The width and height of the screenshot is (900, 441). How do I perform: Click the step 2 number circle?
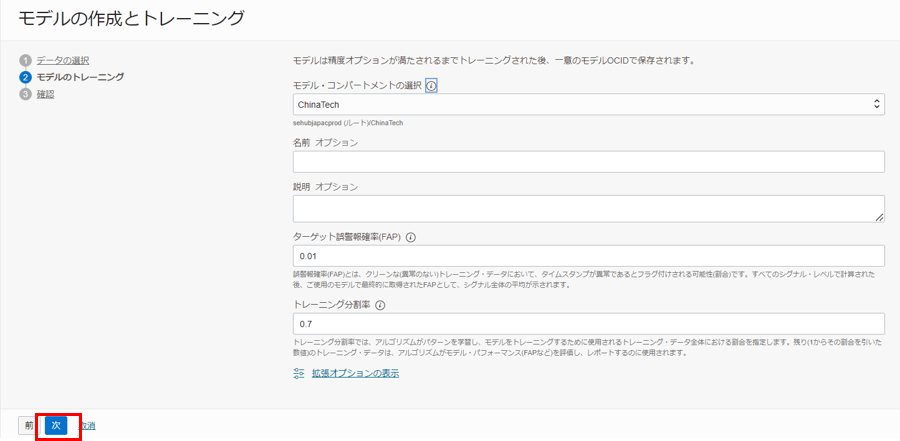pos(25,77)
